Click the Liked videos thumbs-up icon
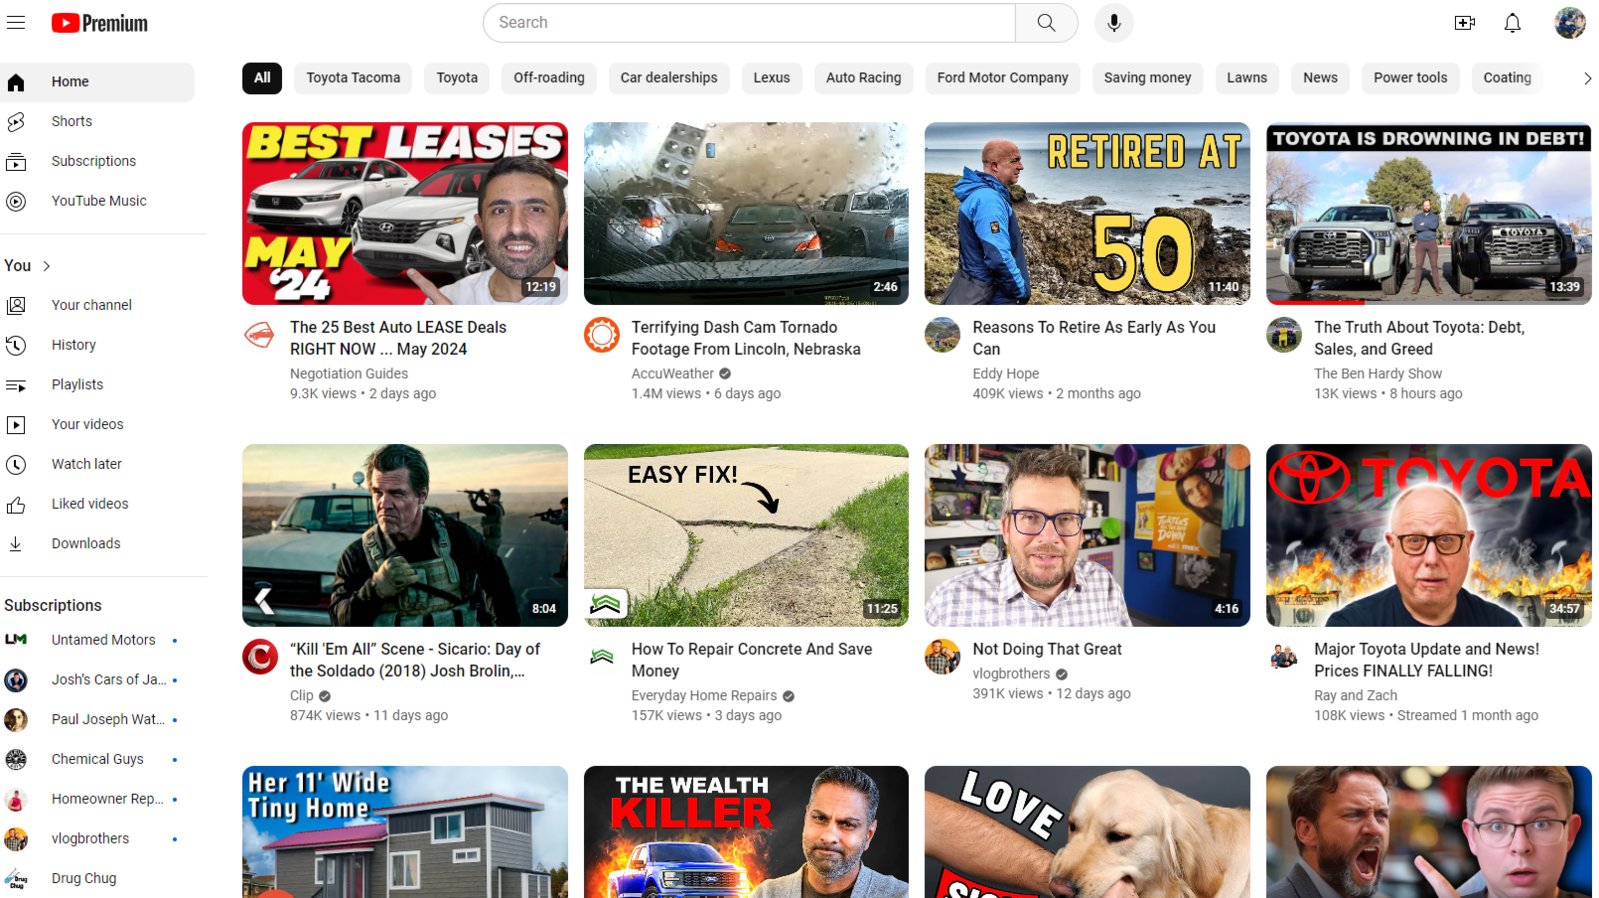This screenshot has width=1599, height=898. coord(16,504)
